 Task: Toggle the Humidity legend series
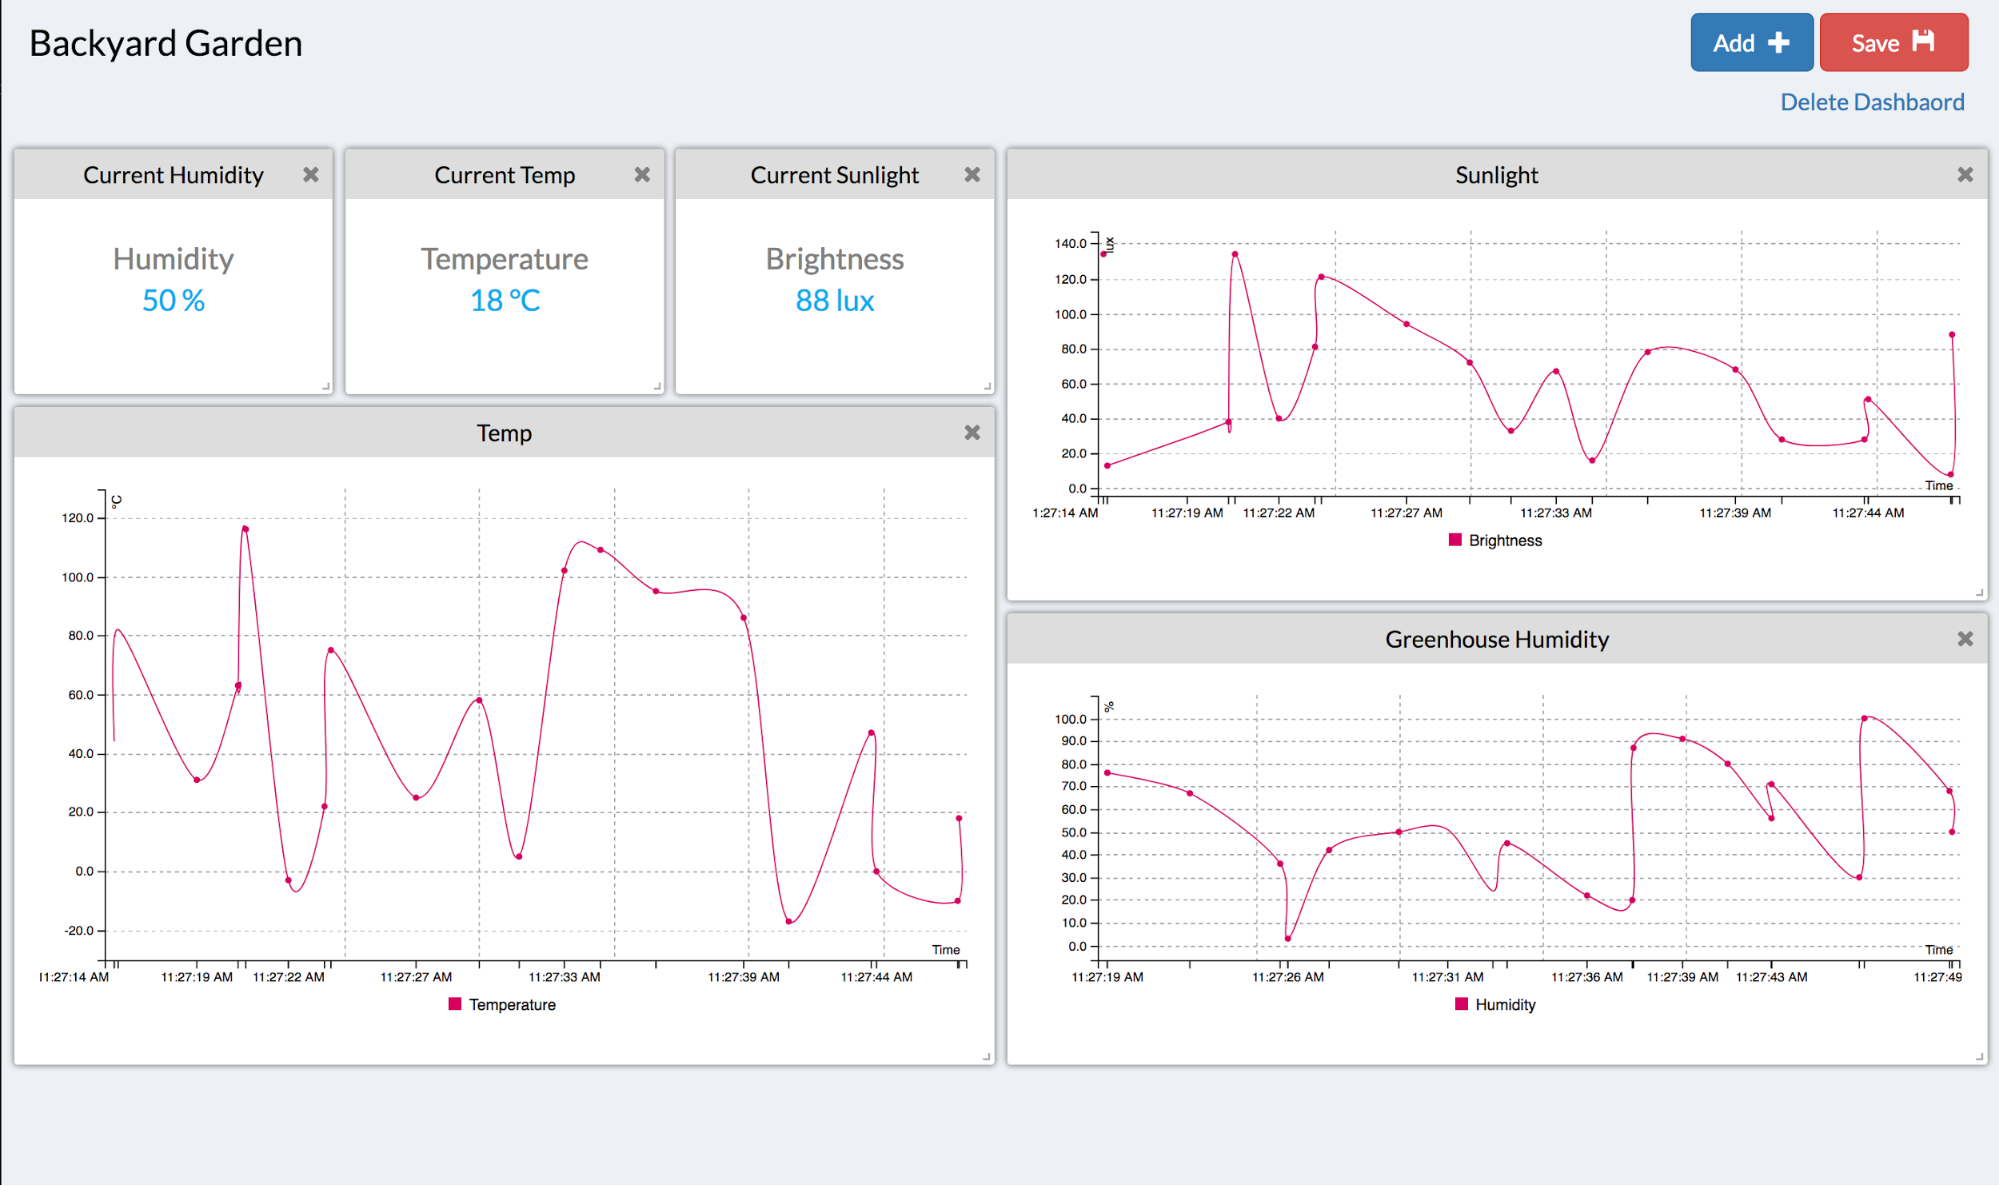[1504, 1004]
